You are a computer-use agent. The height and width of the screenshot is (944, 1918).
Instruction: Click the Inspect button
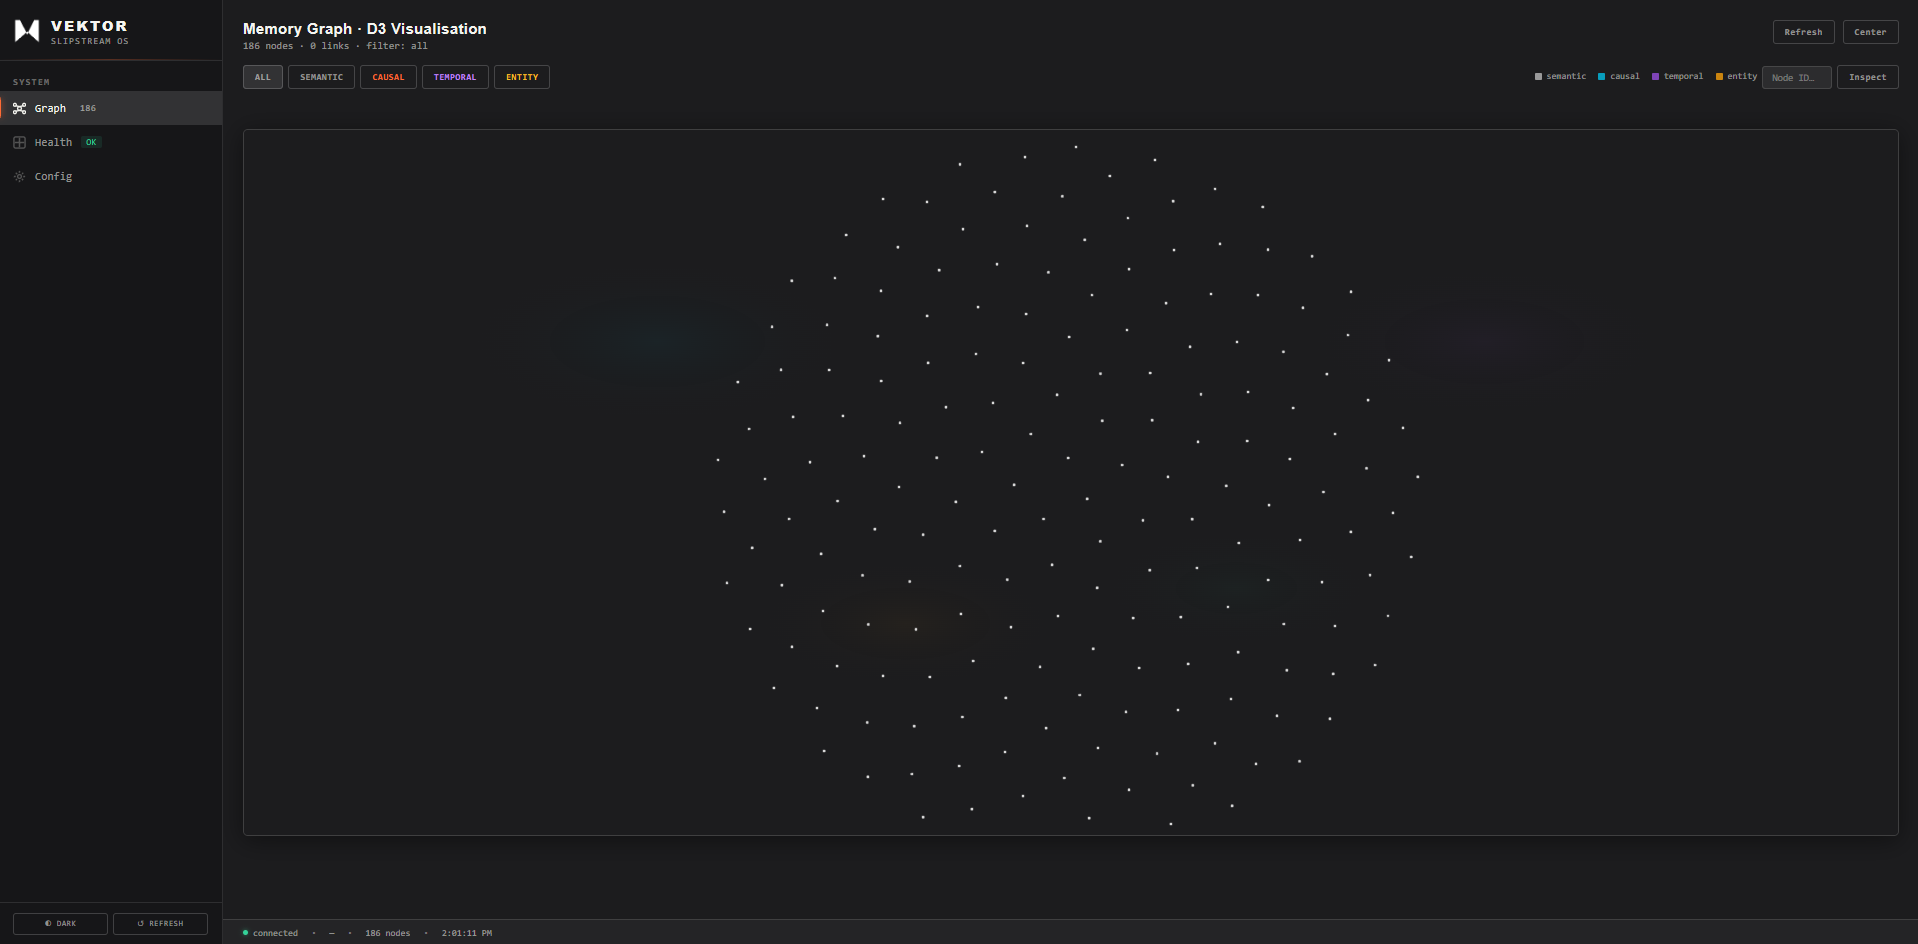(1867, 76)
